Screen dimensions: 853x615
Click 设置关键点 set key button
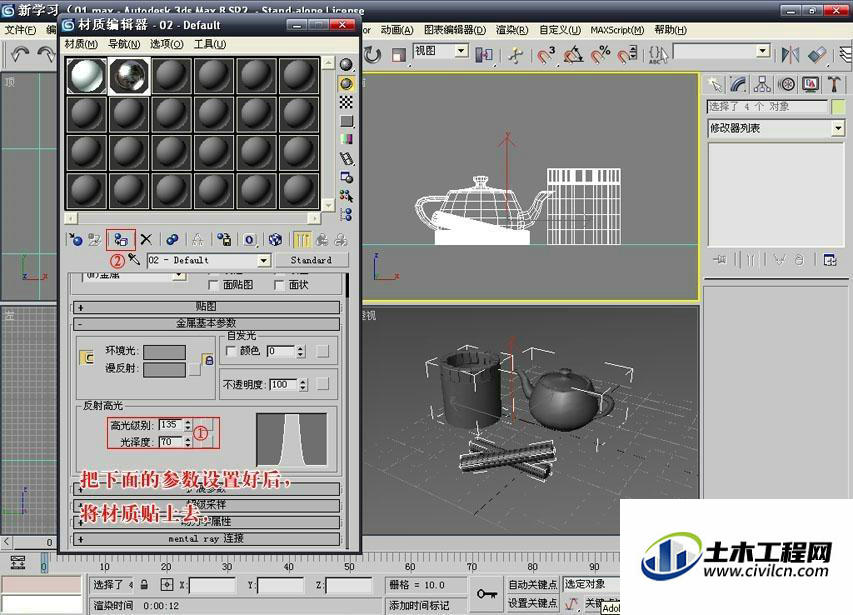(533, 603)
